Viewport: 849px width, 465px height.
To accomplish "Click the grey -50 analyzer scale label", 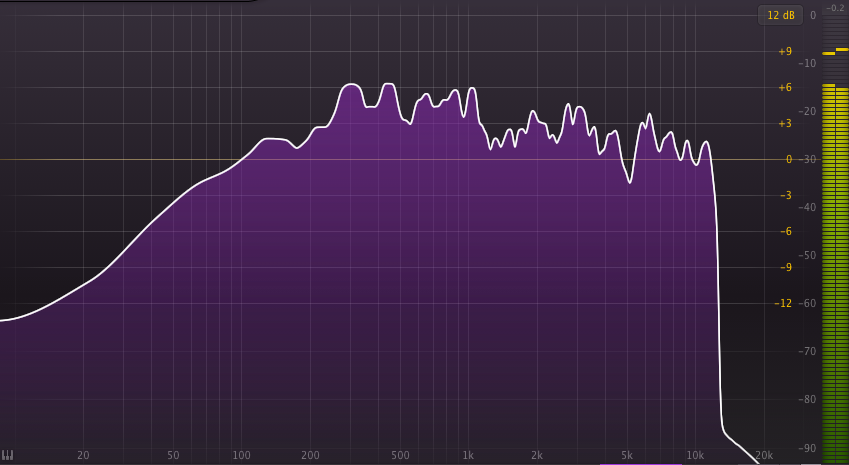I will pos(807,256).
